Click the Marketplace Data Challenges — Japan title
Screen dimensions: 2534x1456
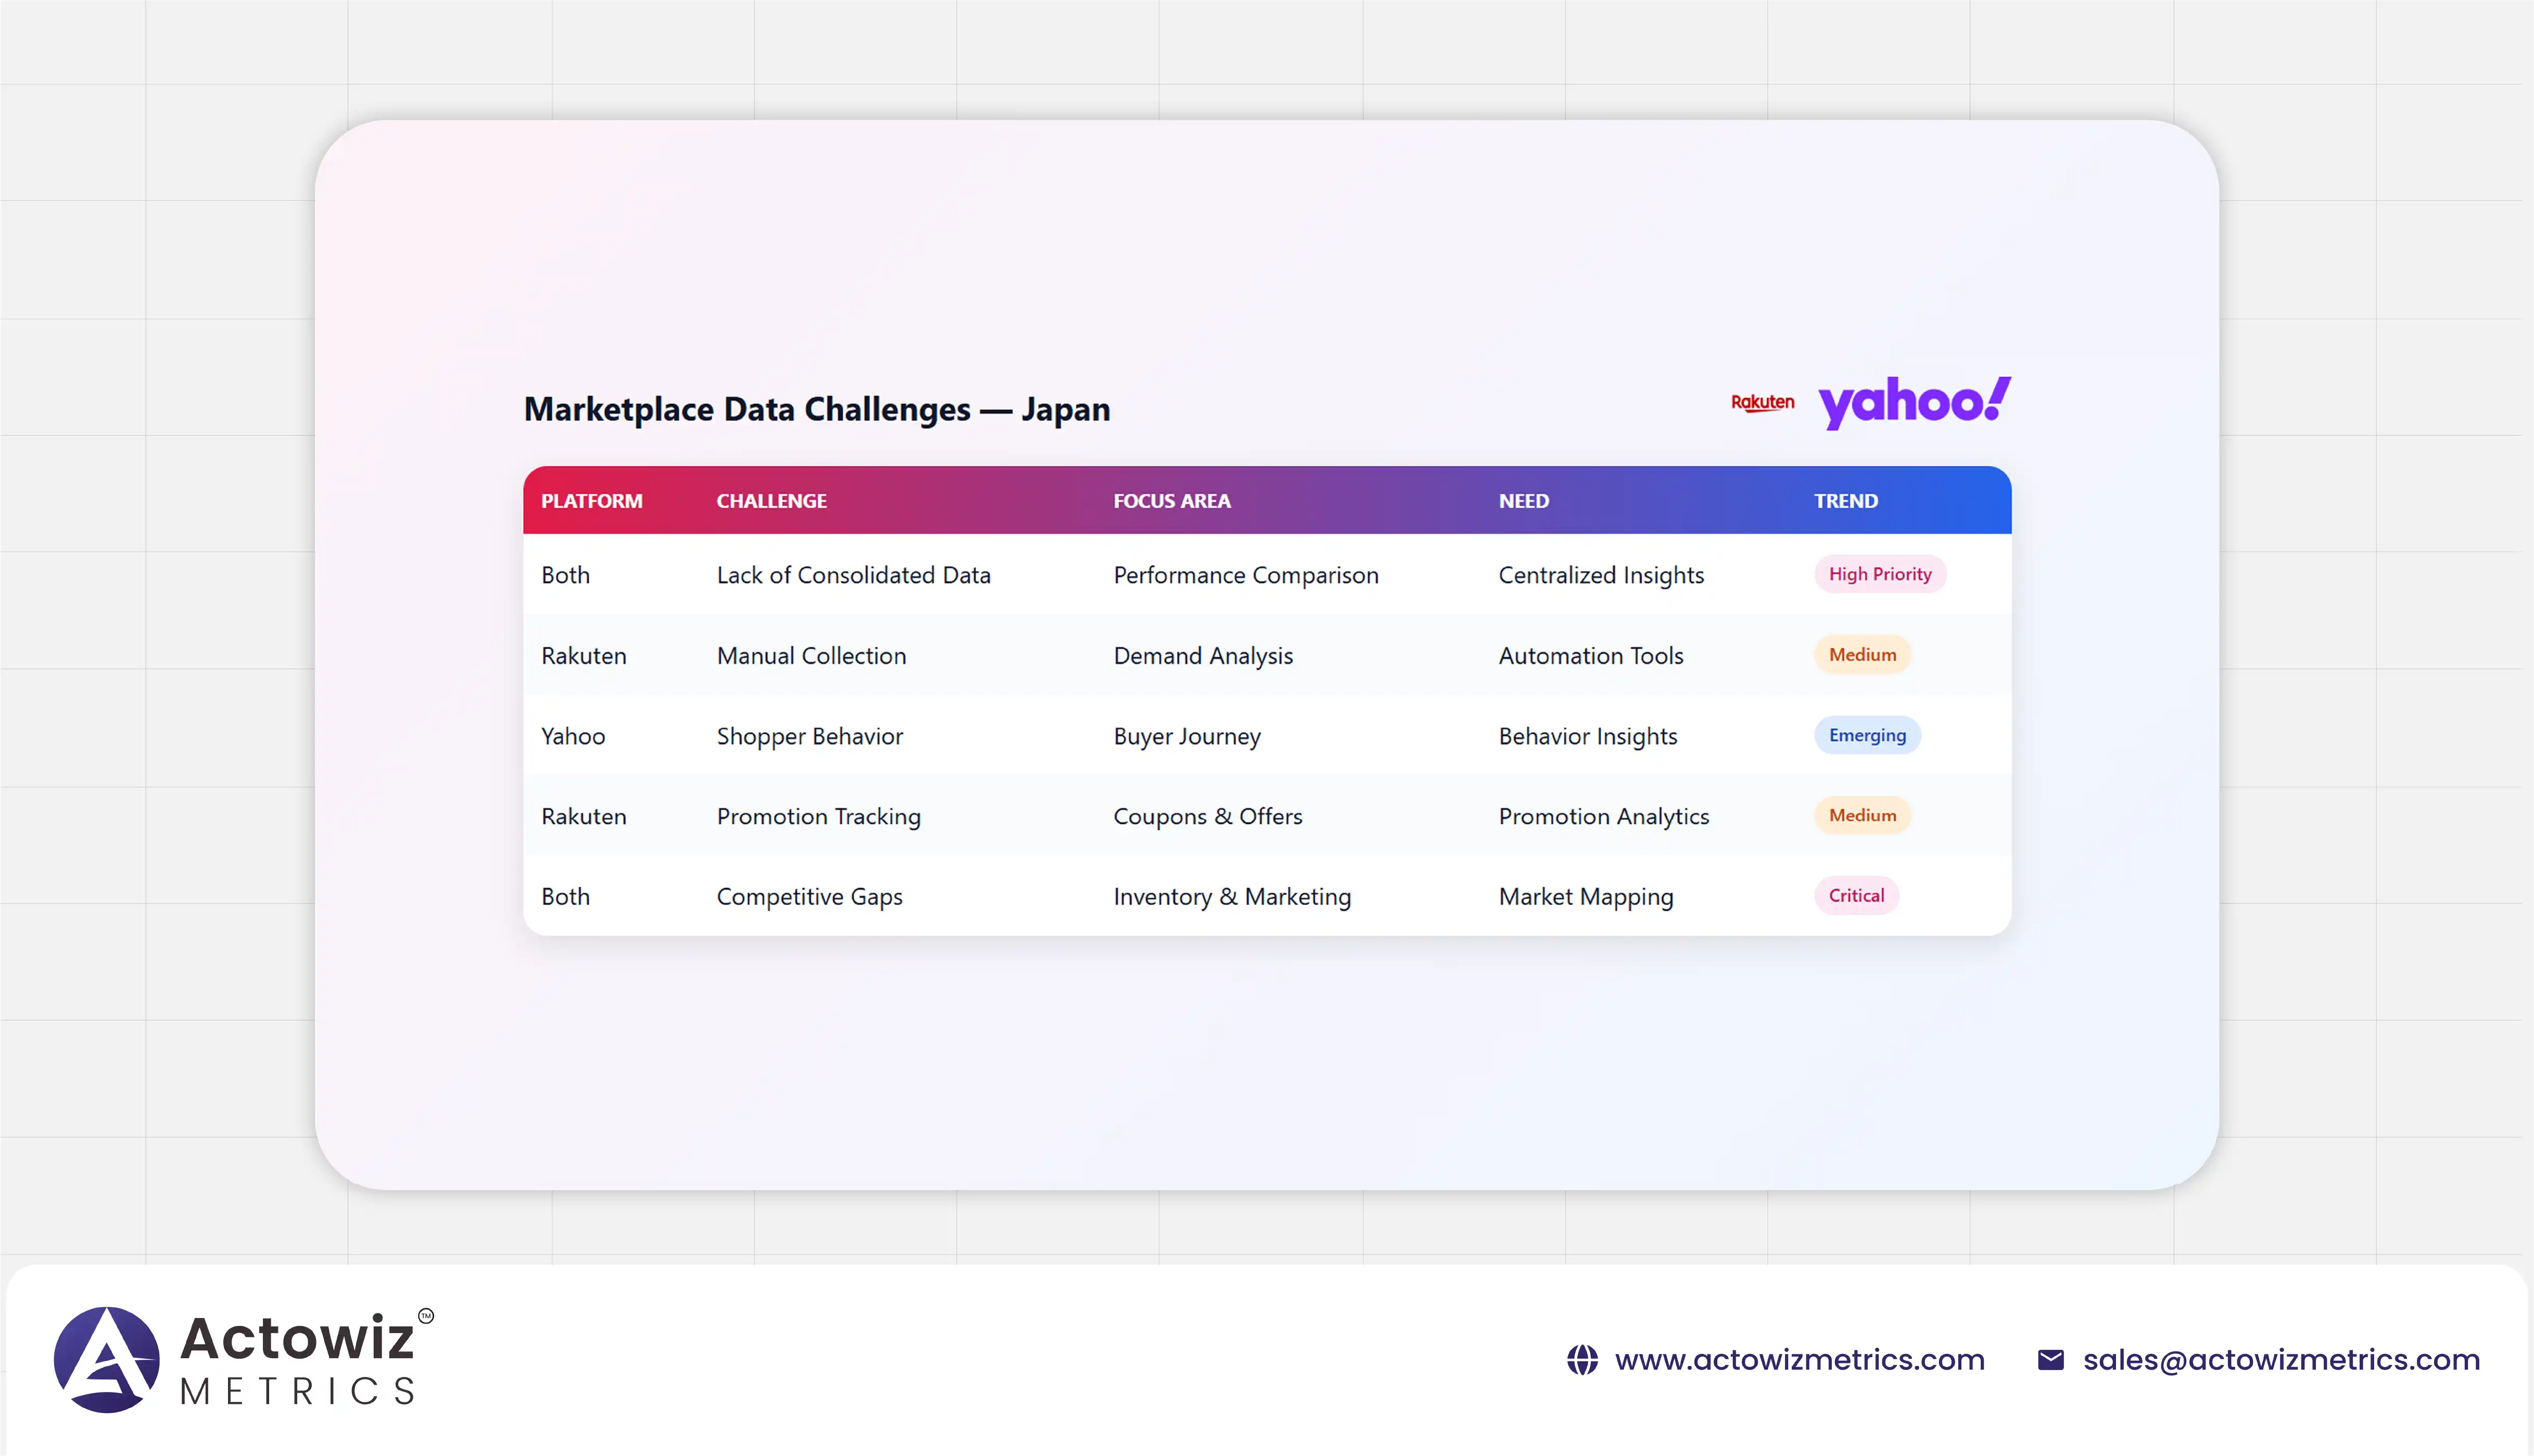tap(816, 409)
